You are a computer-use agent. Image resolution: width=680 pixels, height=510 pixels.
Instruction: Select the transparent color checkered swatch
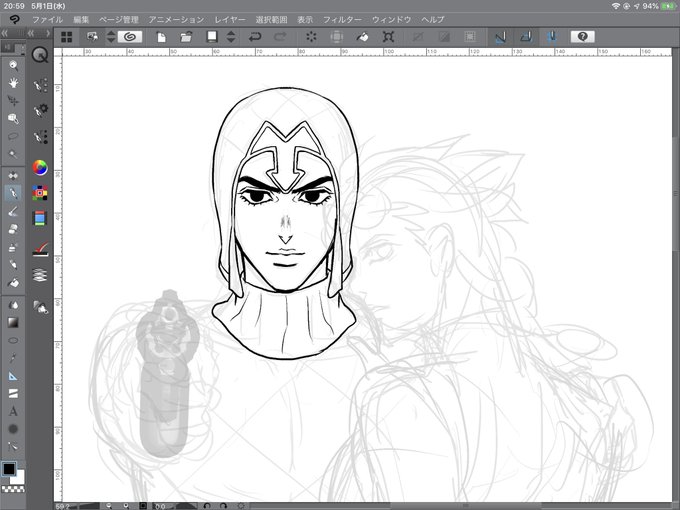[x=13, y=489]
